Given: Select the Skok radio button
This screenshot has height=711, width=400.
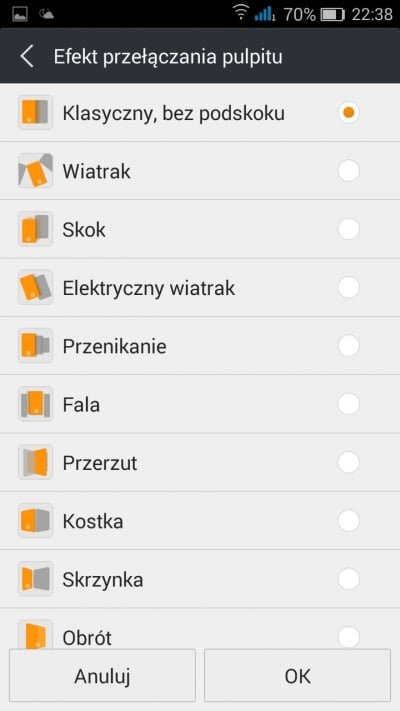Looking at the screenshot, I should [x=348, y=229].
